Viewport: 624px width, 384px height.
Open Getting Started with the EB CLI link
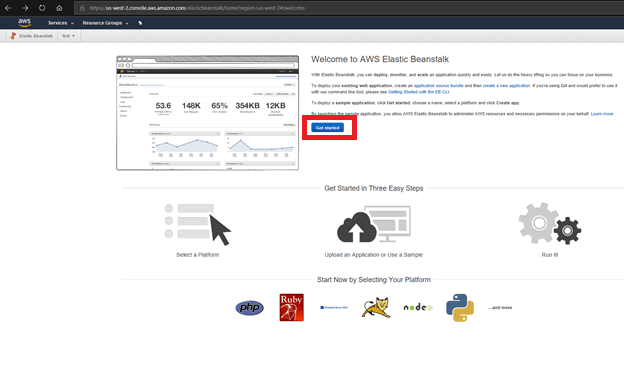[419, 92]
